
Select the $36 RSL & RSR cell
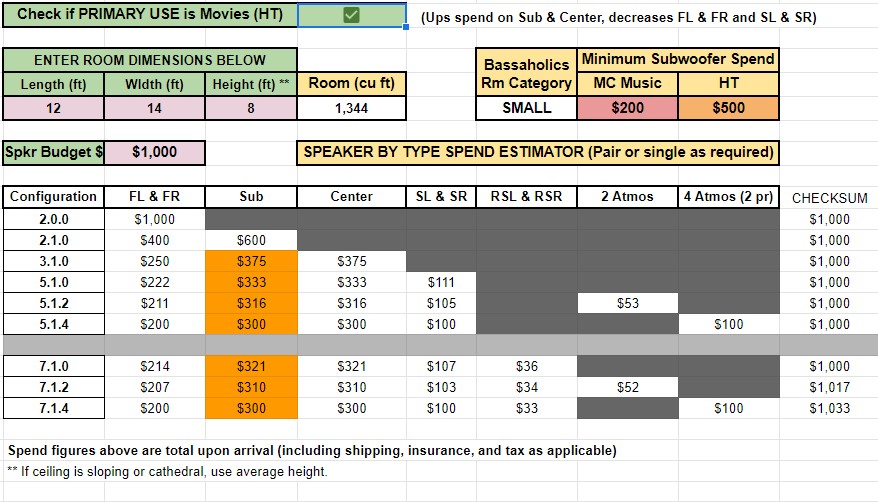[x=526, y=366]
